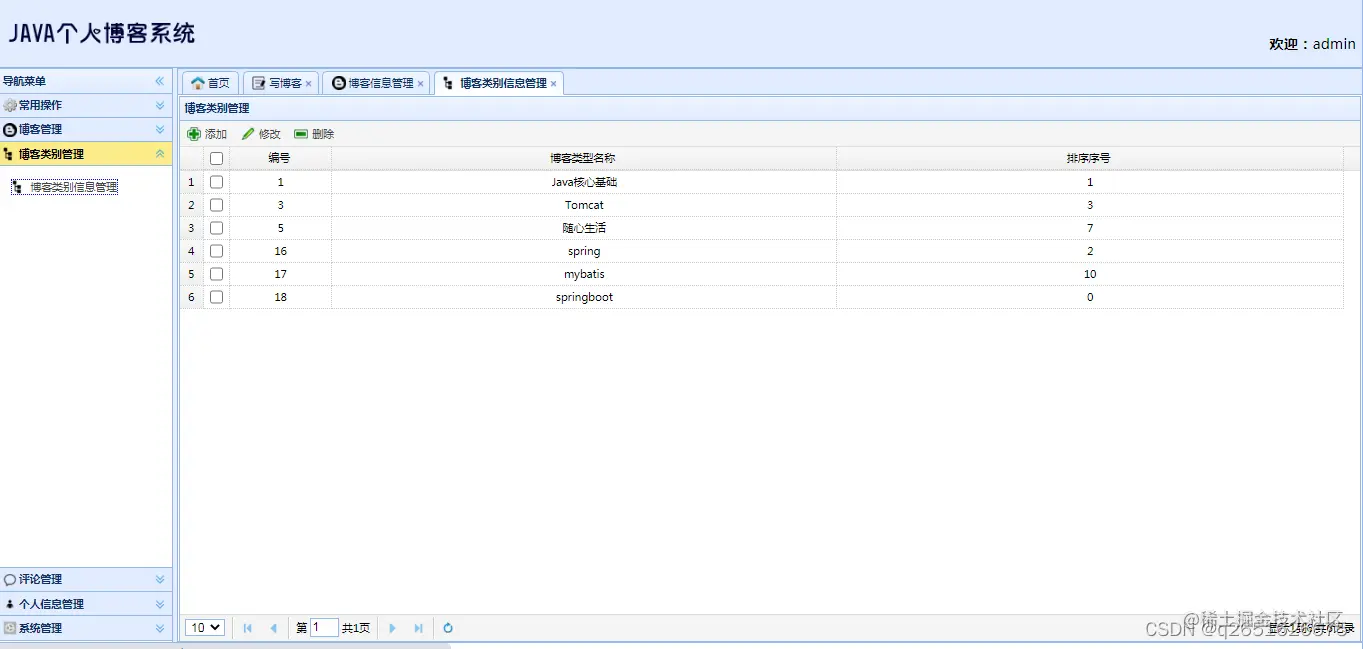Go to previous page arrow icon

tap(273, 628)
